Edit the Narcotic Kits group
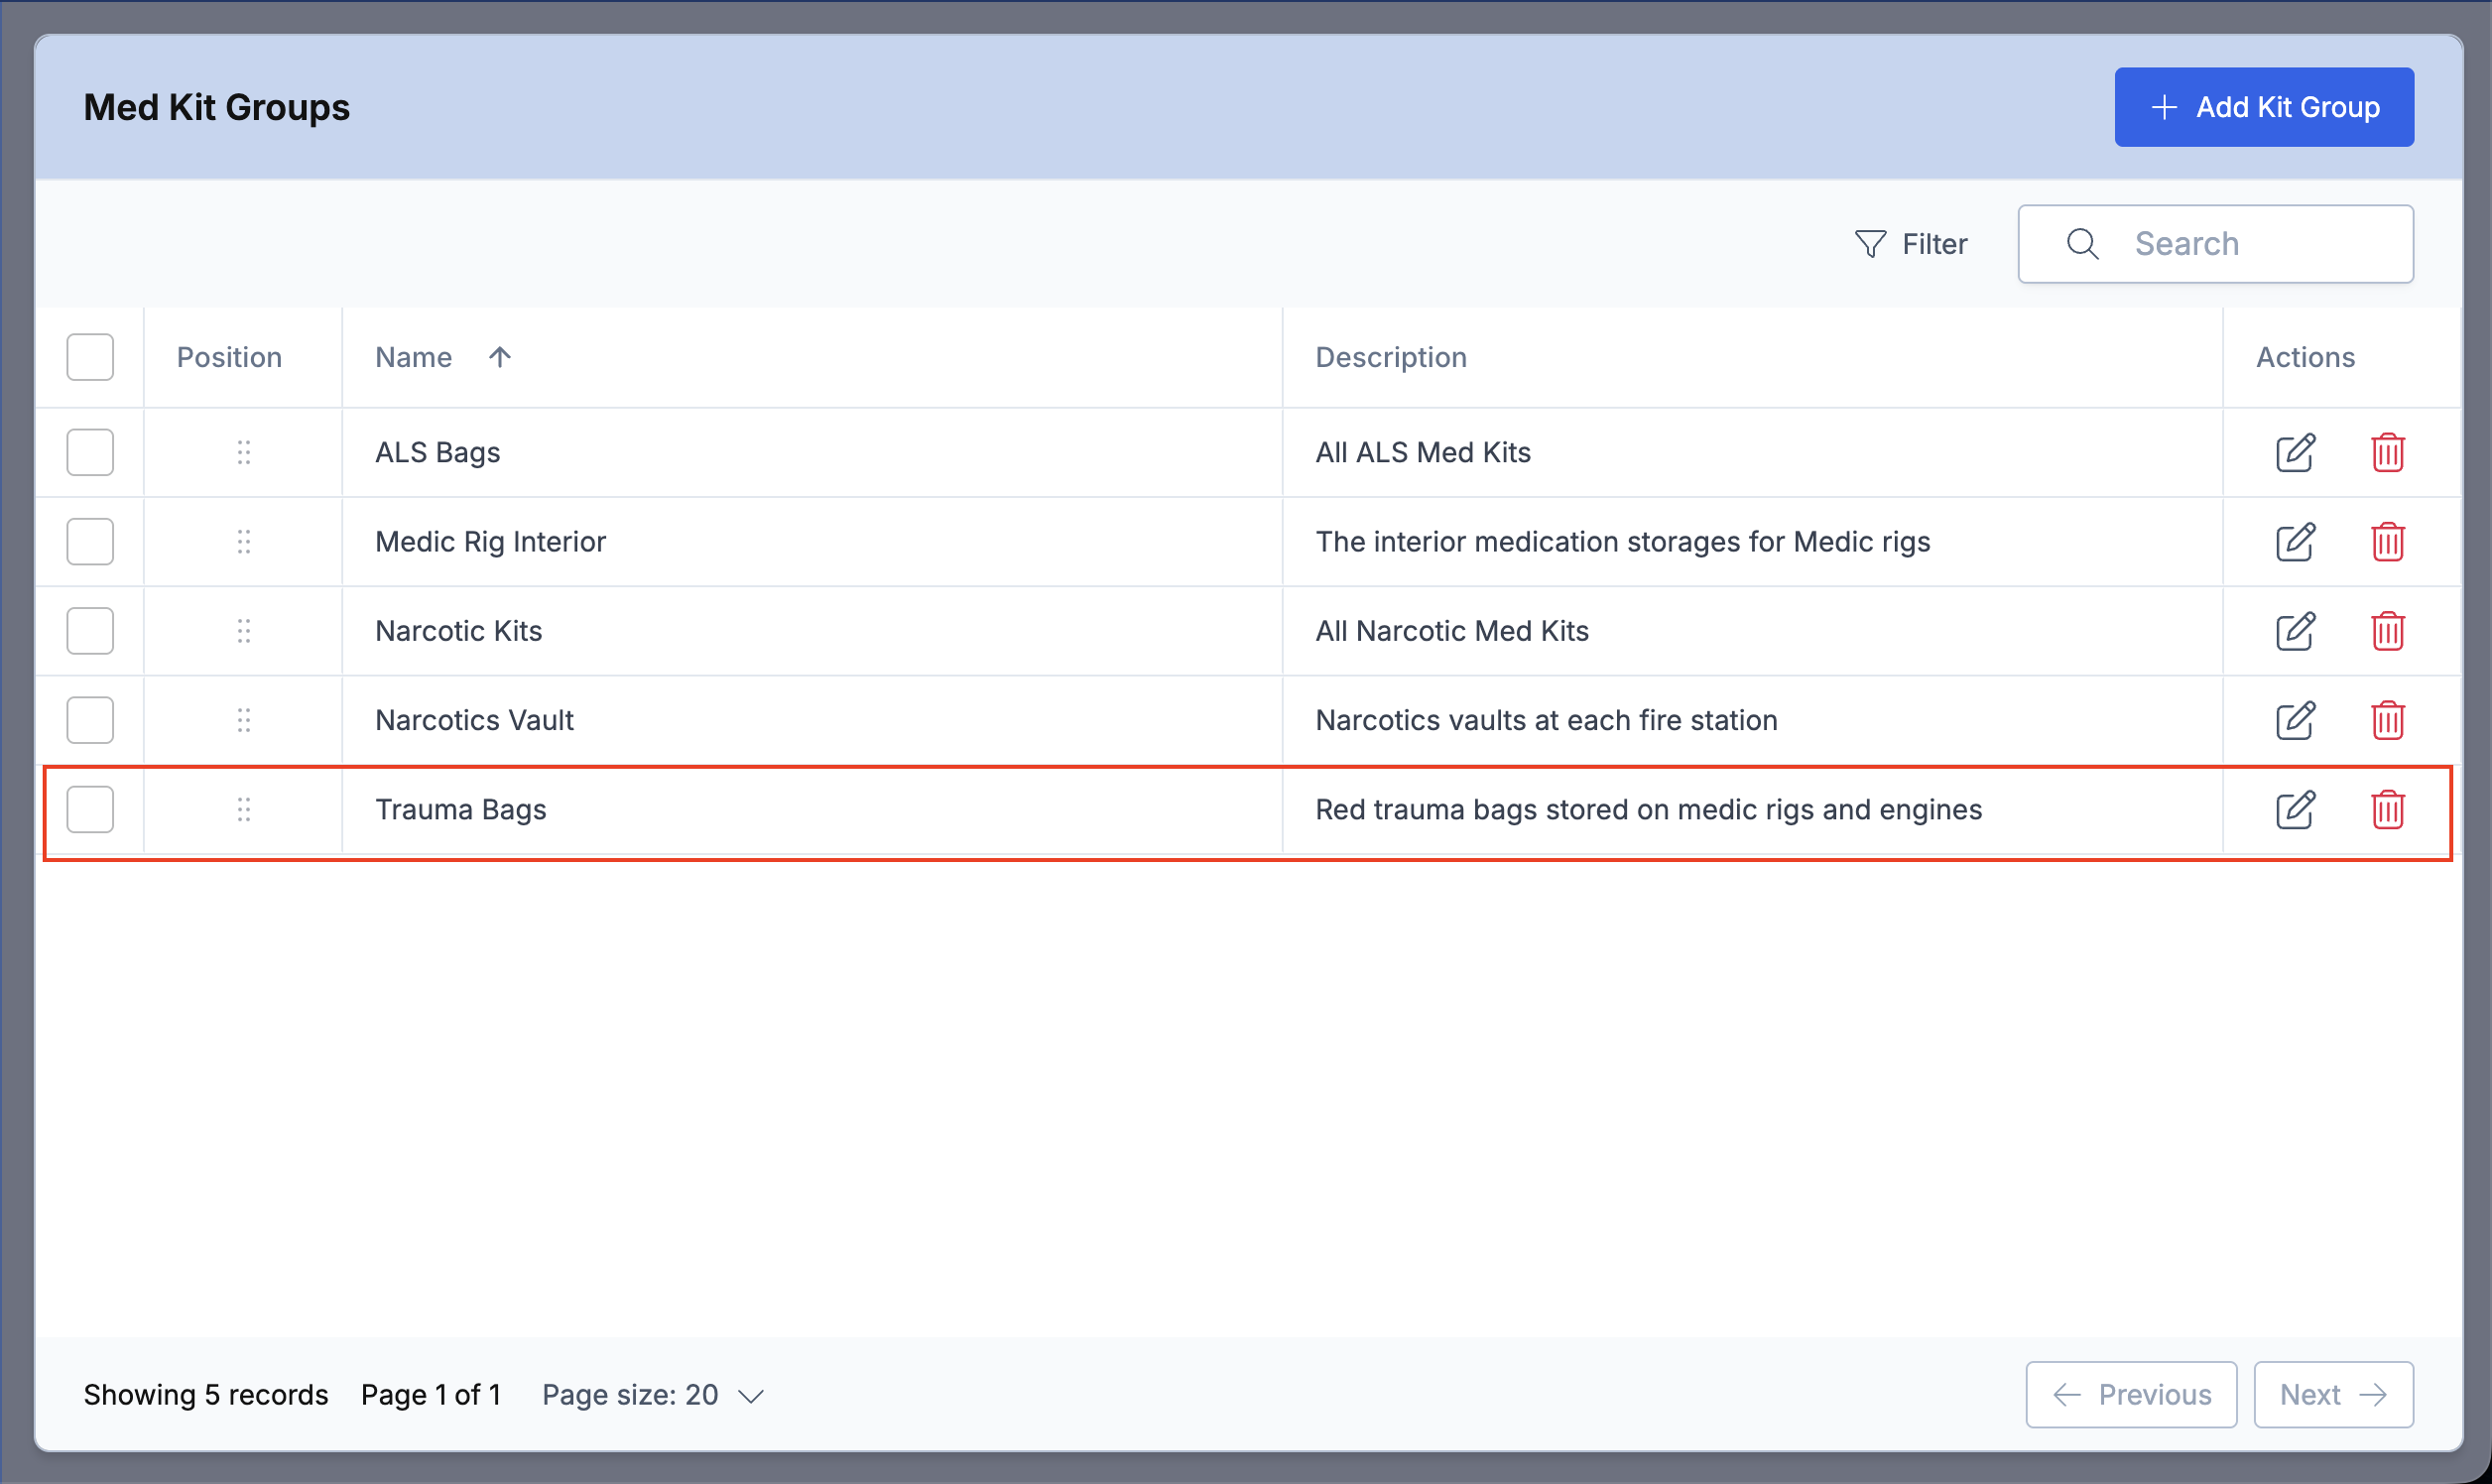Viewport: 2492px width, 1484px height. [2295, 630]
